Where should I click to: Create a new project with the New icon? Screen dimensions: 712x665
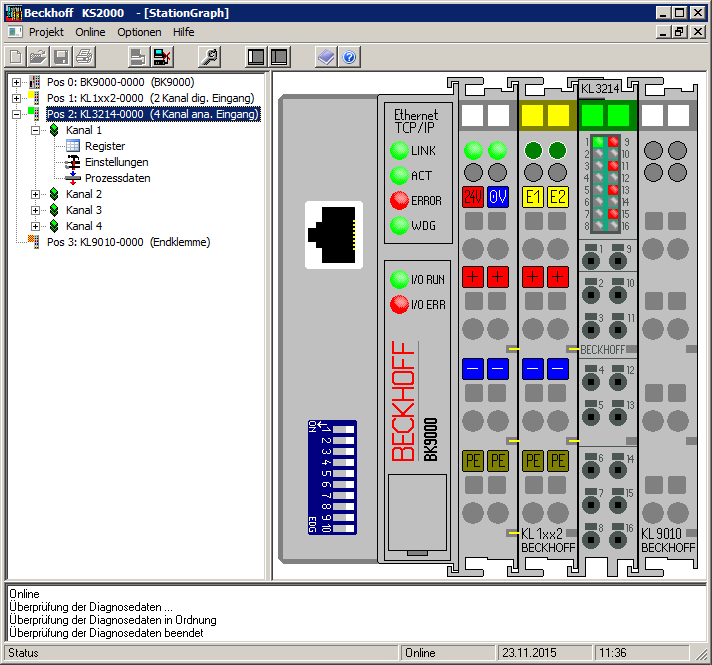coord(16,57)
